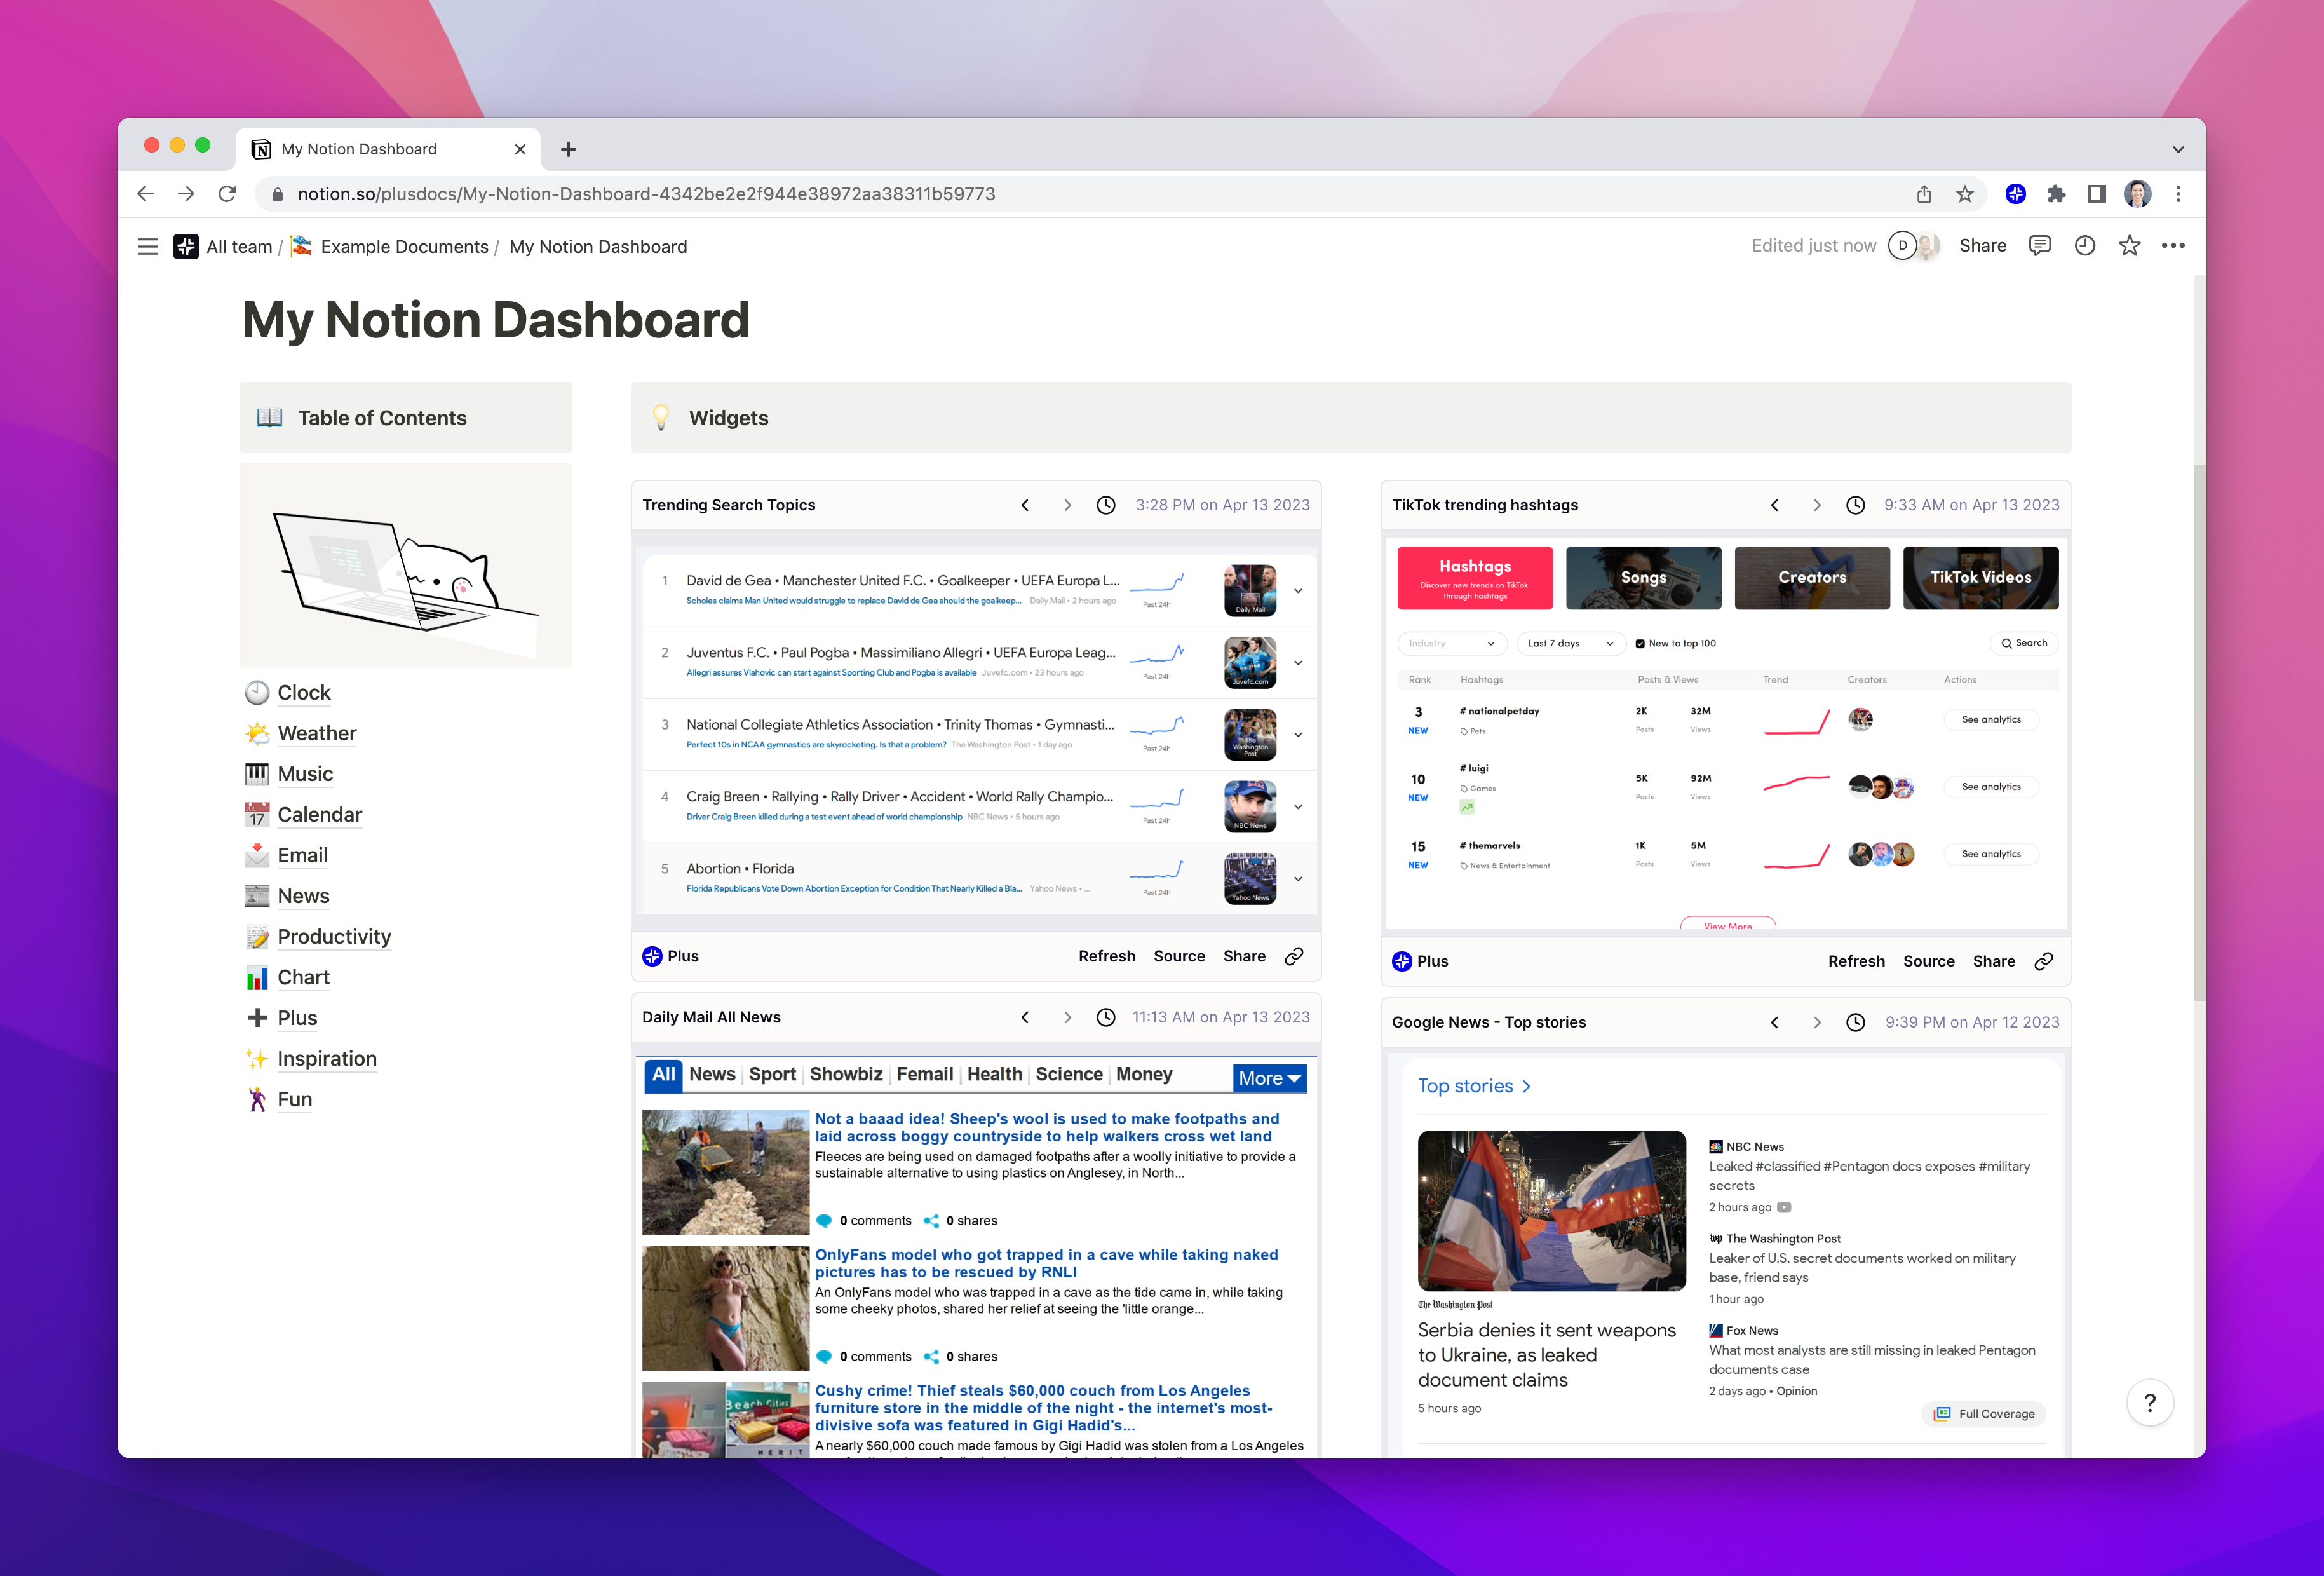The width and height of the screenshot is (2324, 1576).
Task: Select the Songs tab in TikTok widget
Action: pos(1643,578)
